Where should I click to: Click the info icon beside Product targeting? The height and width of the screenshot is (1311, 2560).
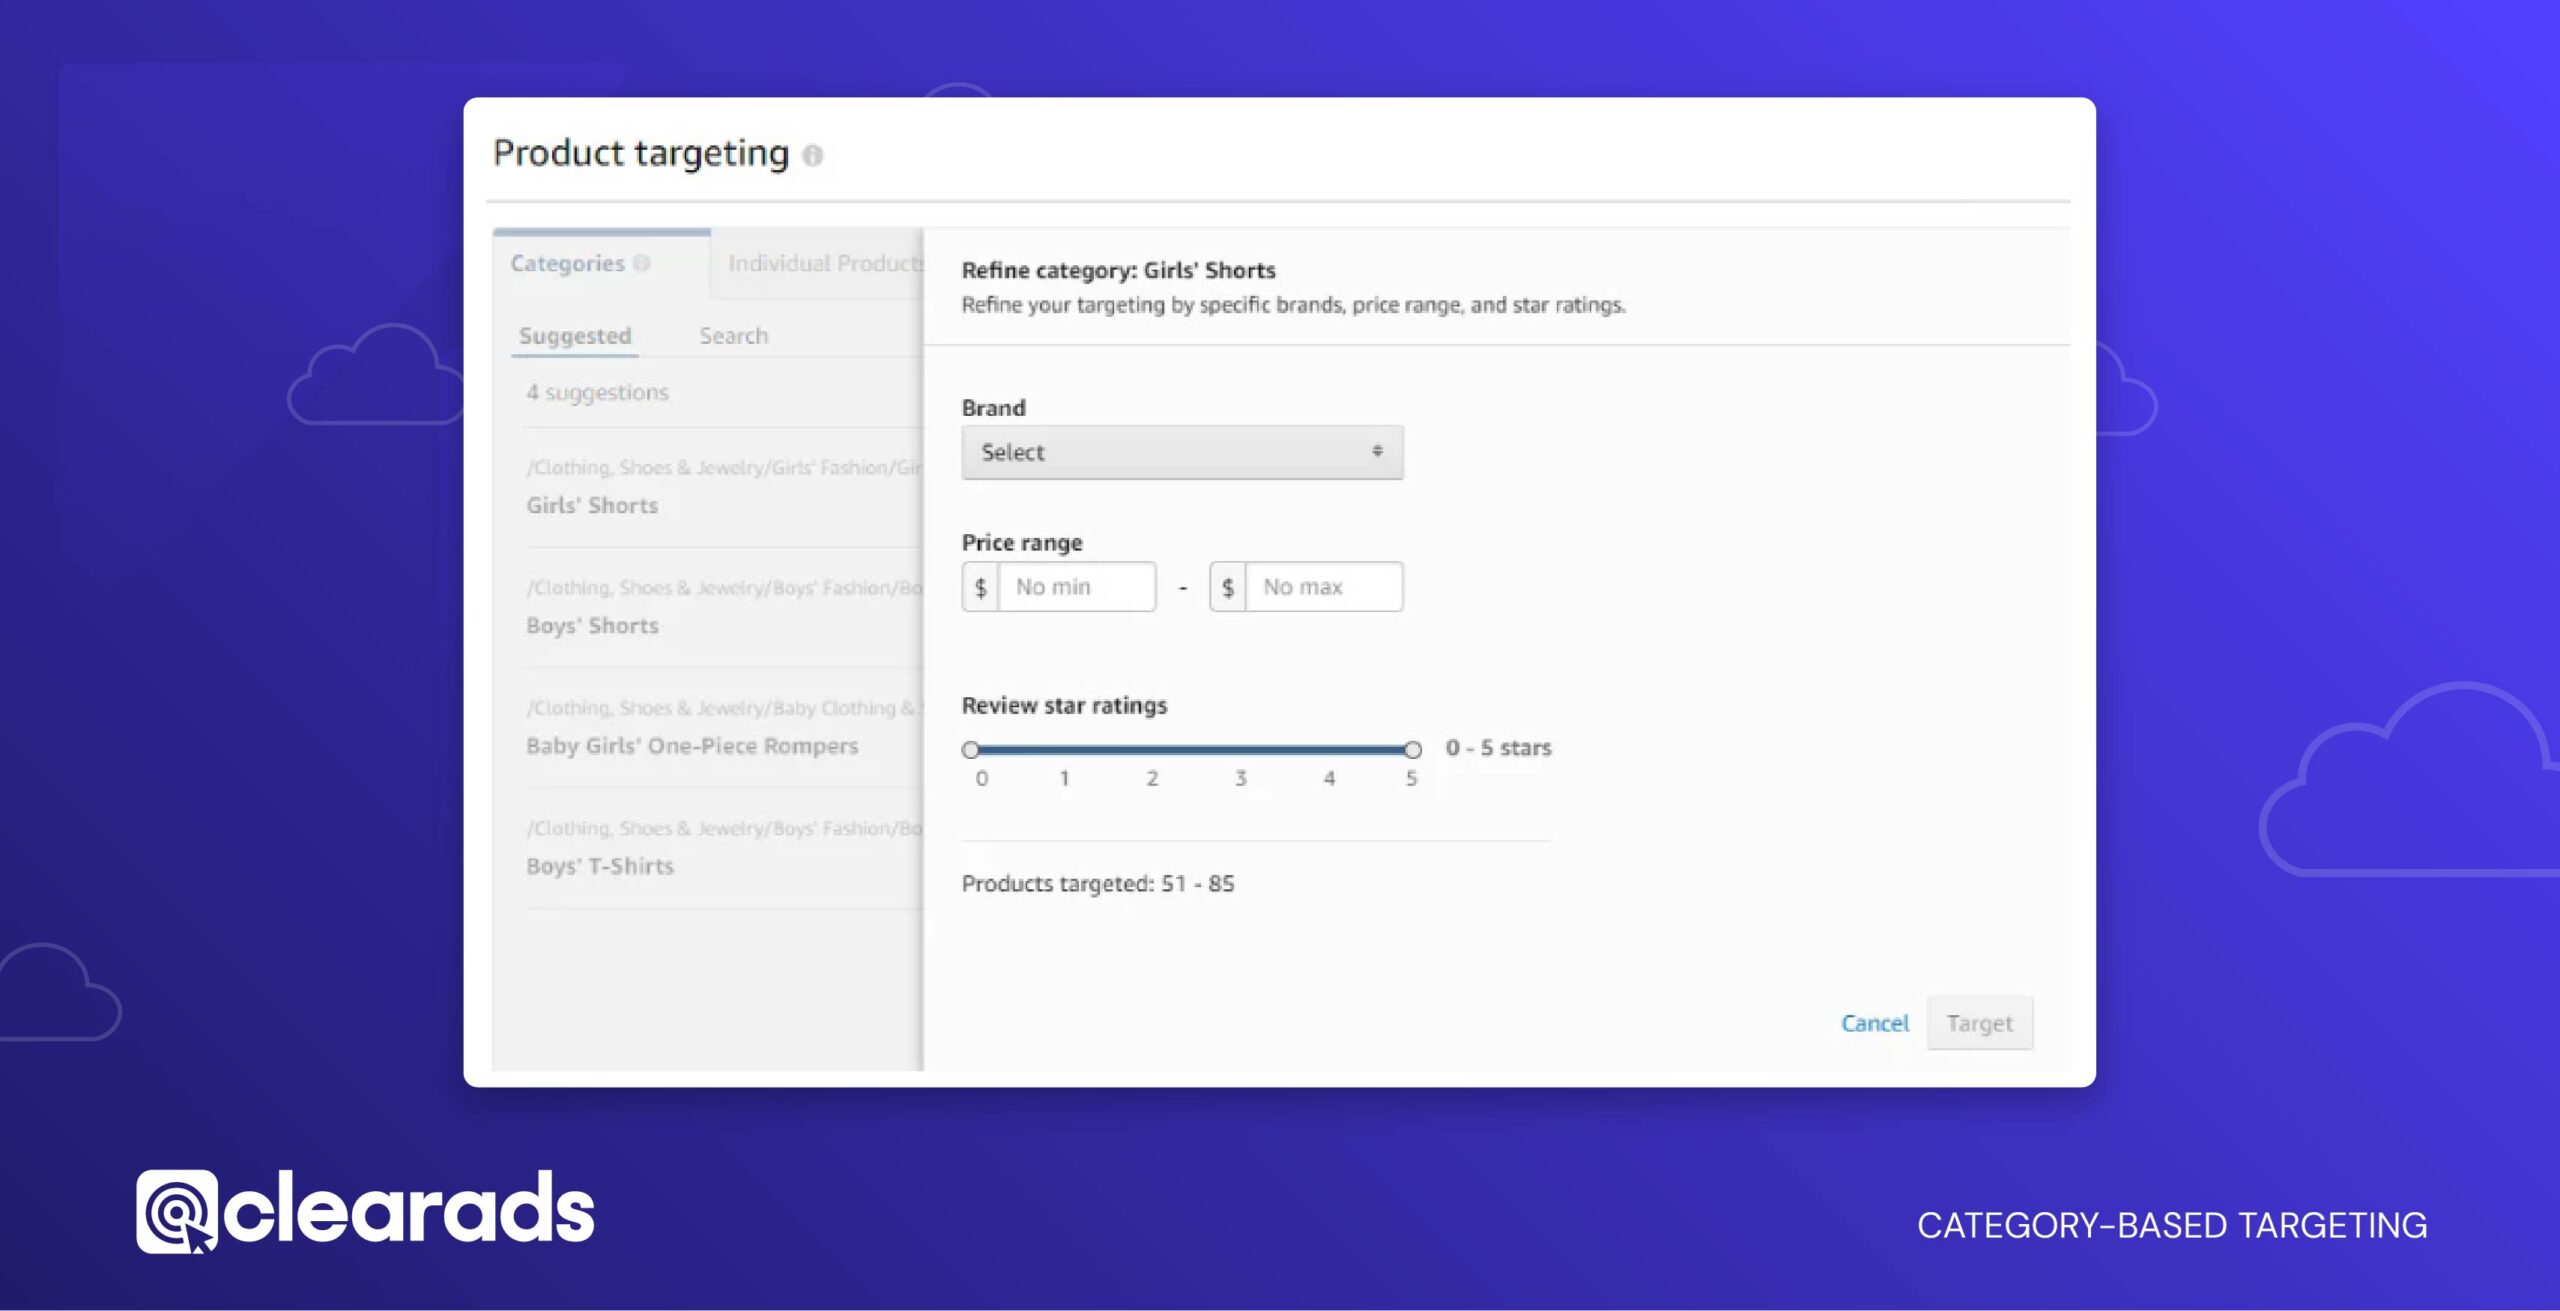coord(815,155)
